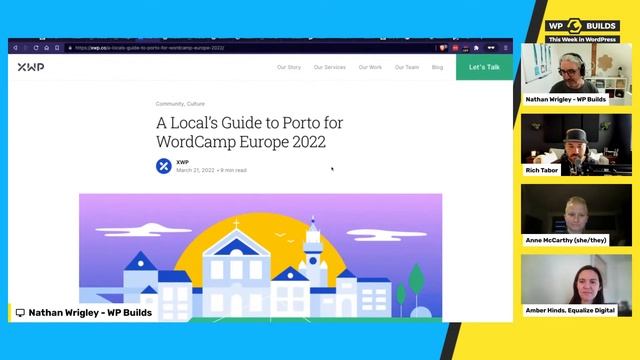The height and width of the screenshot is (360, 640).
Task: Open the extensions puzzle icon
Action: point(476,48)
